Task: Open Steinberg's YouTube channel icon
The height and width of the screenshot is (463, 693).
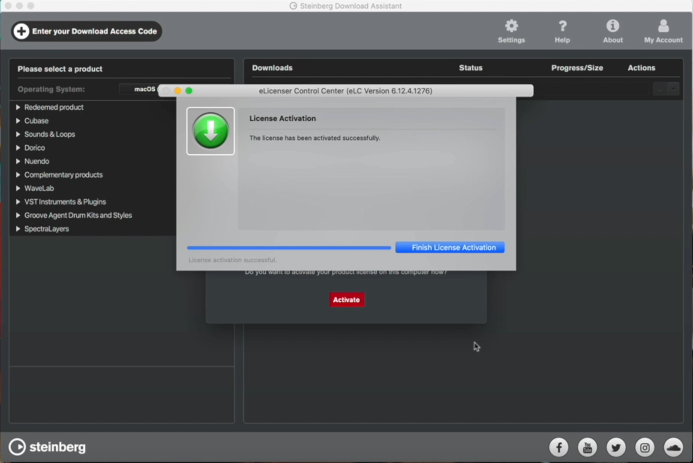Action: click(x=587, y=448)
